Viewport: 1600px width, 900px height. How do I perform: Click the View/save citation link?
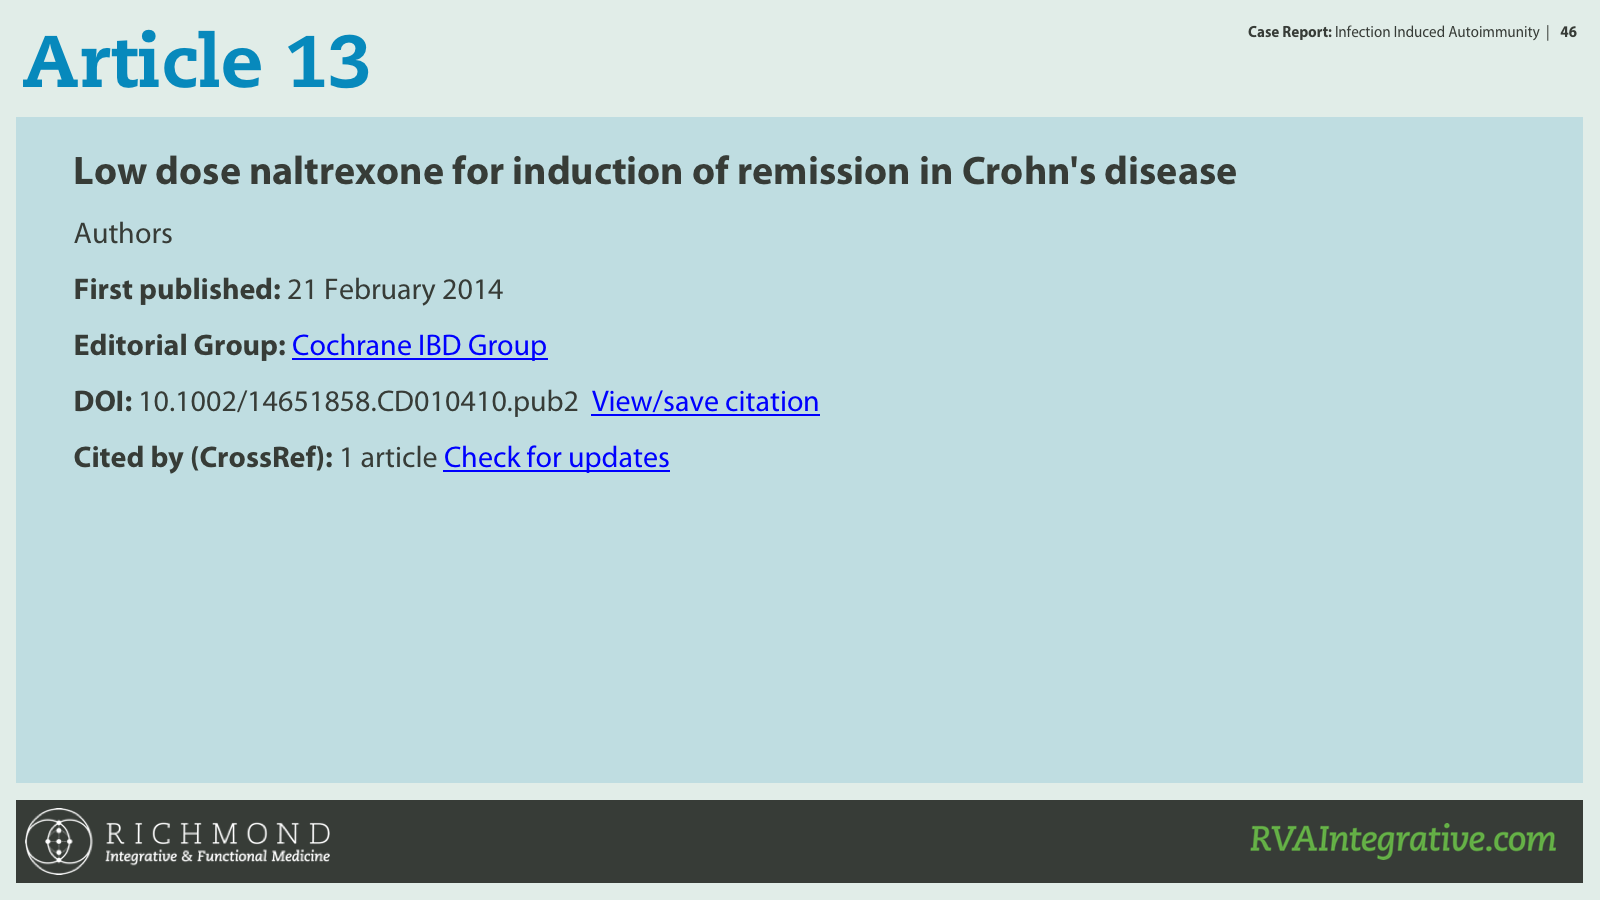click(705, 401)
